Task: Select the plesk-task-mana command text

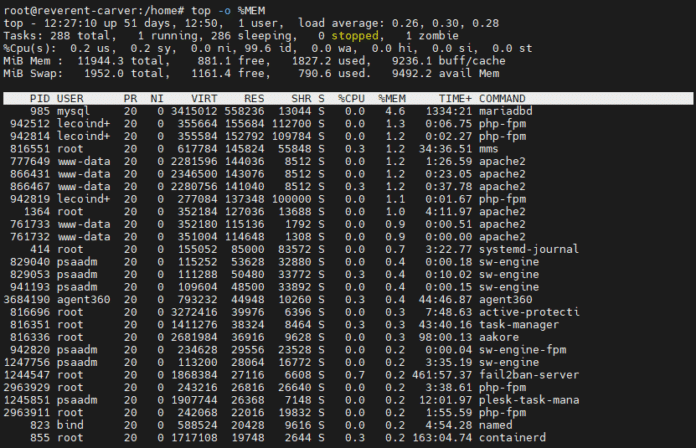Action: tap(529, 400)
